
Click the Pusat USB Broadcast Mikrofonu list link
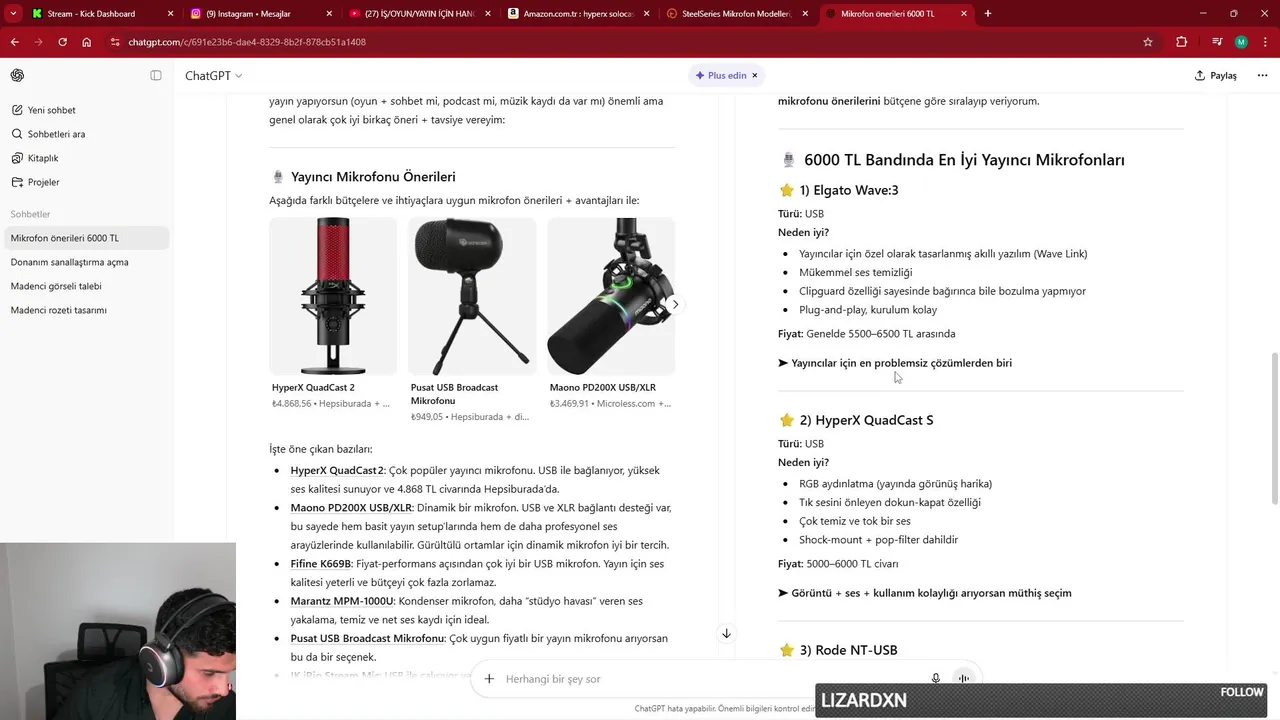click(x=367, y=638)
